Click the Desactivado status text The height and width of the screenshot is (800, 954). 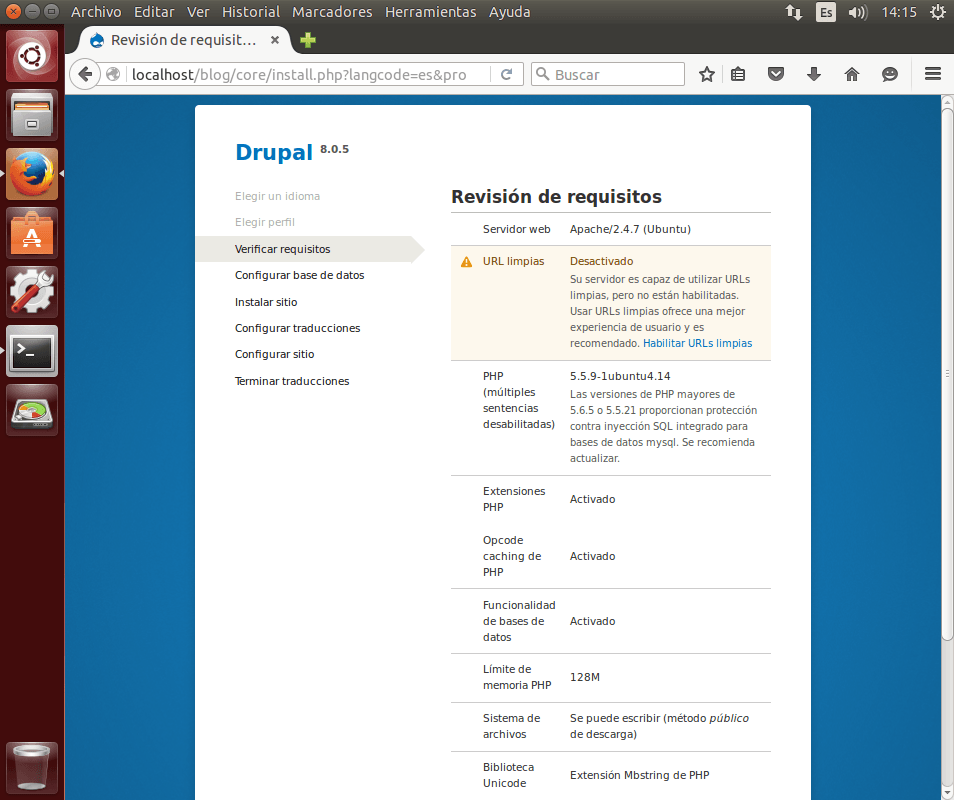point(601,261)
